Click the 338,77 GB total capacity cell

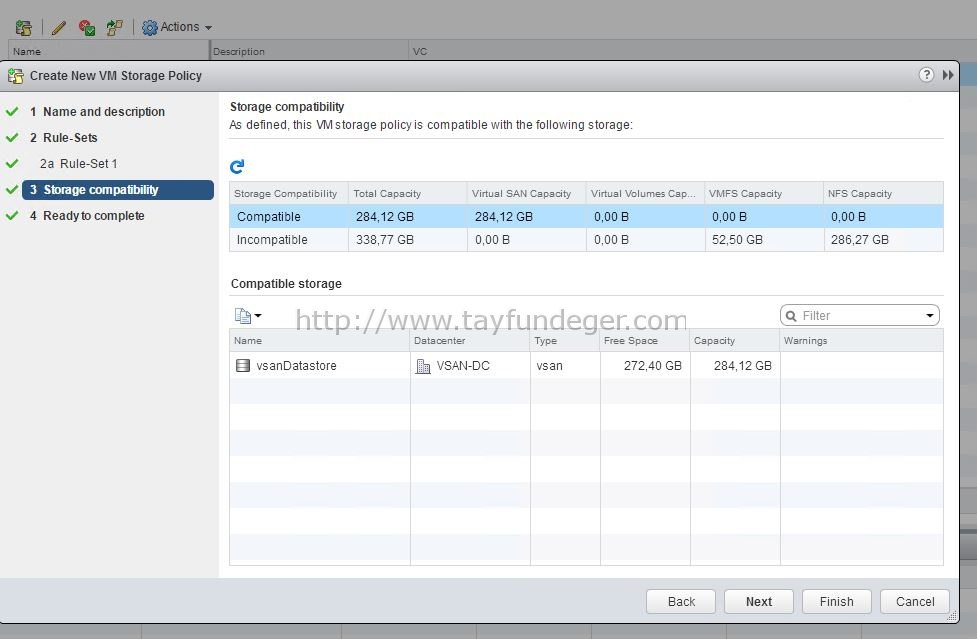click(407, 240)
